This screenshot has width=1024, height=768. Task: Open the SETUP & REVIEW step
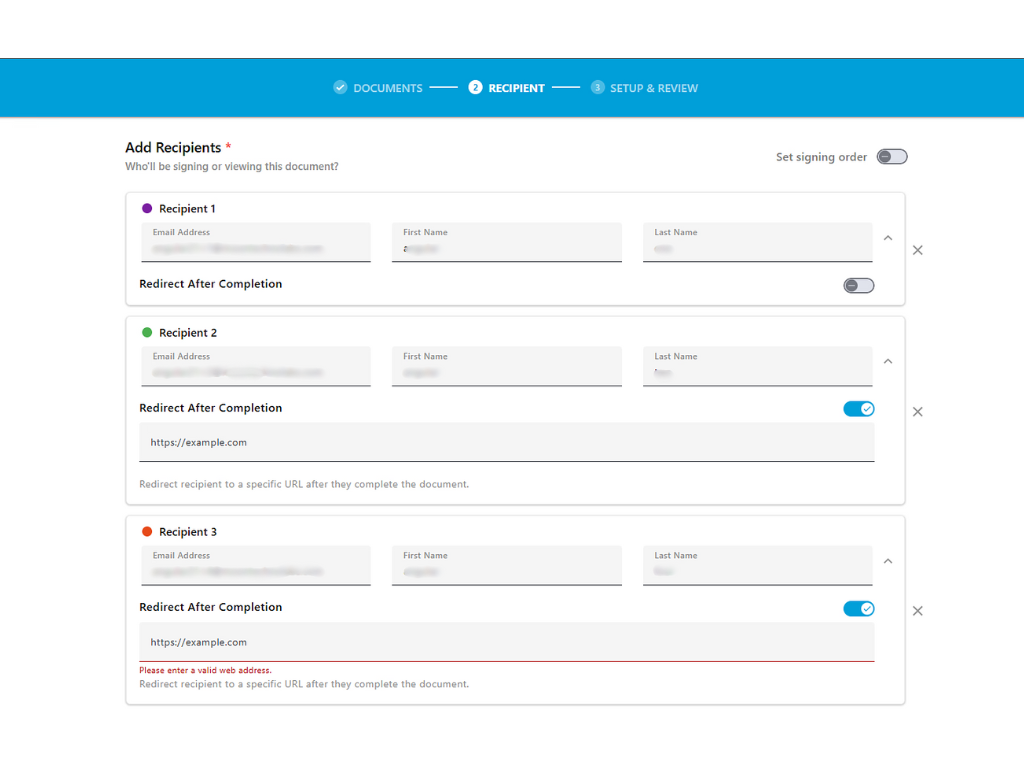[655, 87]
